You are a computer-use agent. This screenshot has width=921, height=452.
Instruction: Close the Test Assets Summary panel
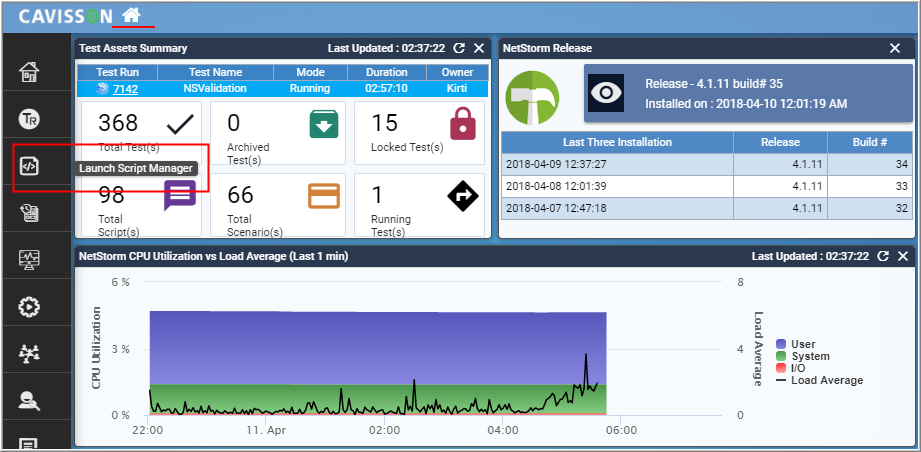[479, 48]
